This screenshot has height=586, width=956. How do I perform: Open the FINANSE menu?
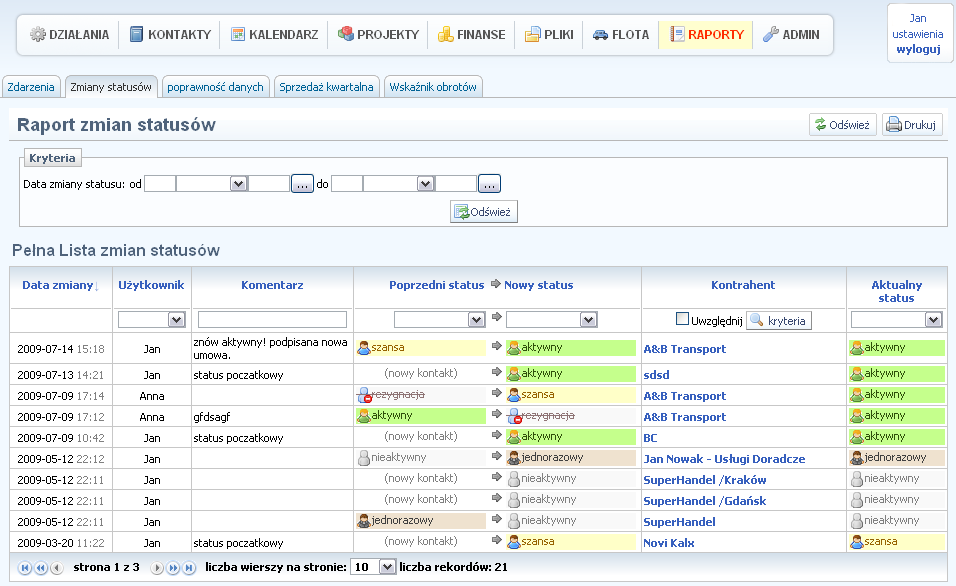pyautogui.click(x=471, y=35)
